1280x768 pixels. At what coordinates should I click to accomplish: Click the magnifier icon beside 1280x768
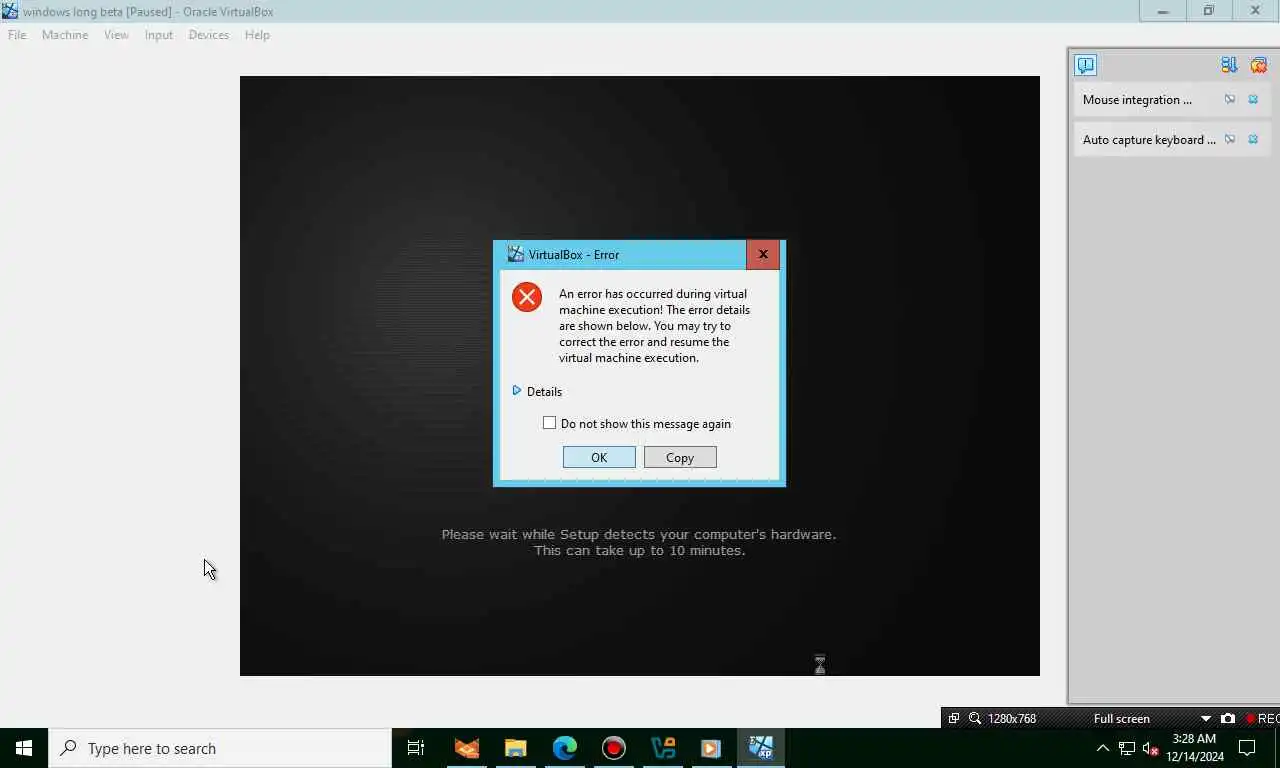pos(975,718)
